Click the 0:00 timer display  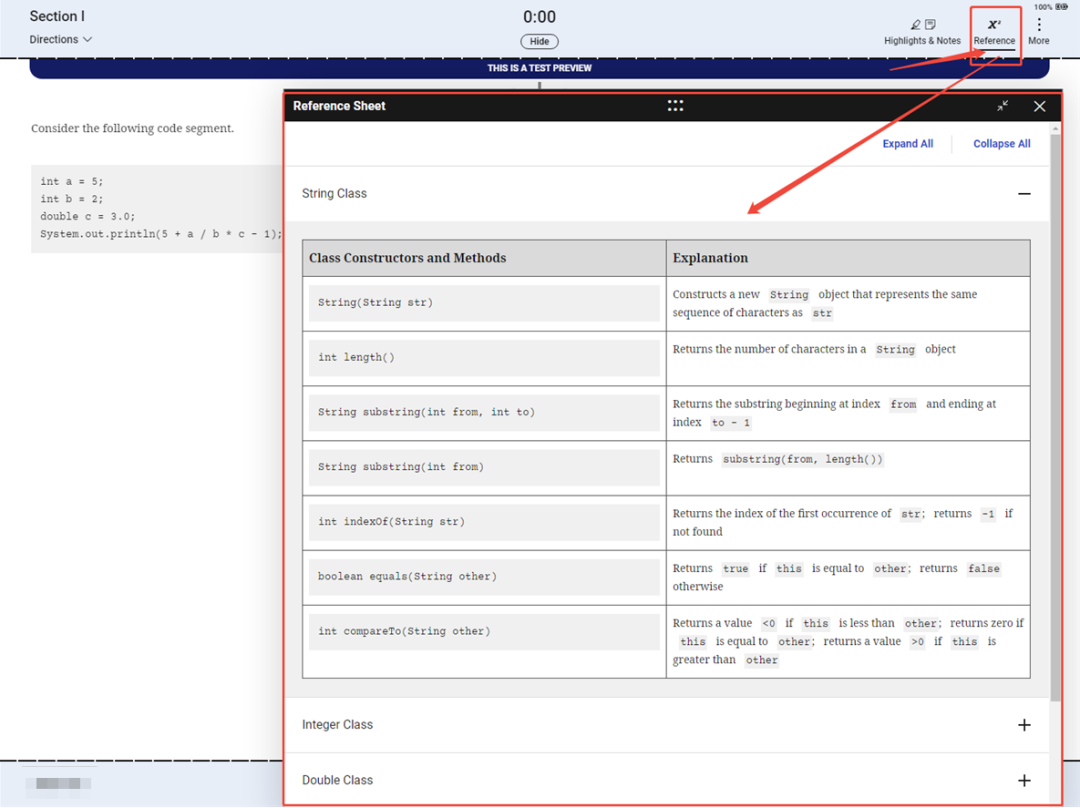pyautogui.click(x=539, y=17)
